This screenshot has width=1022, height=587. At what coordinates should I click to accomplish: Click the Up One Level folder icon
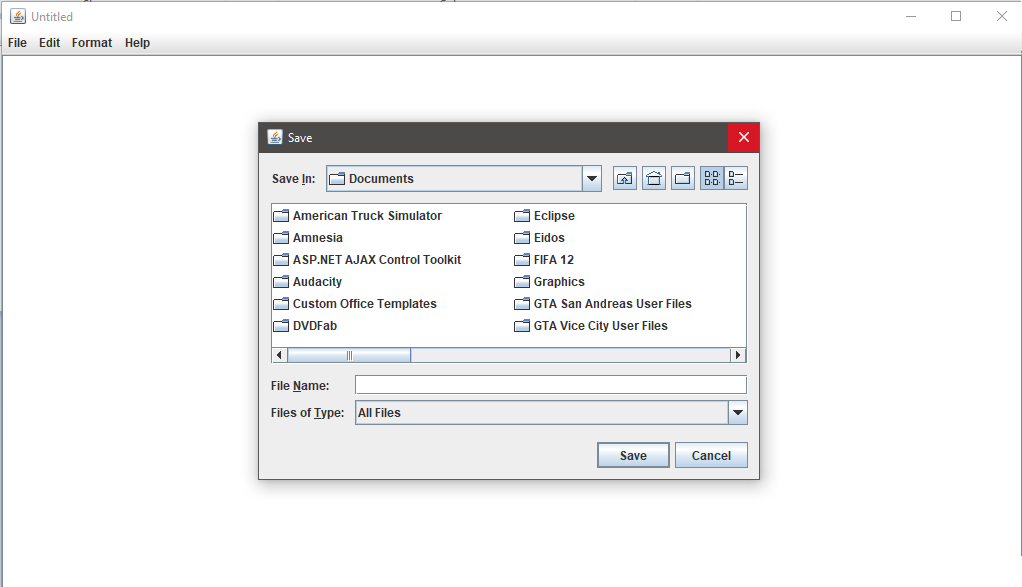pos(624,177)
